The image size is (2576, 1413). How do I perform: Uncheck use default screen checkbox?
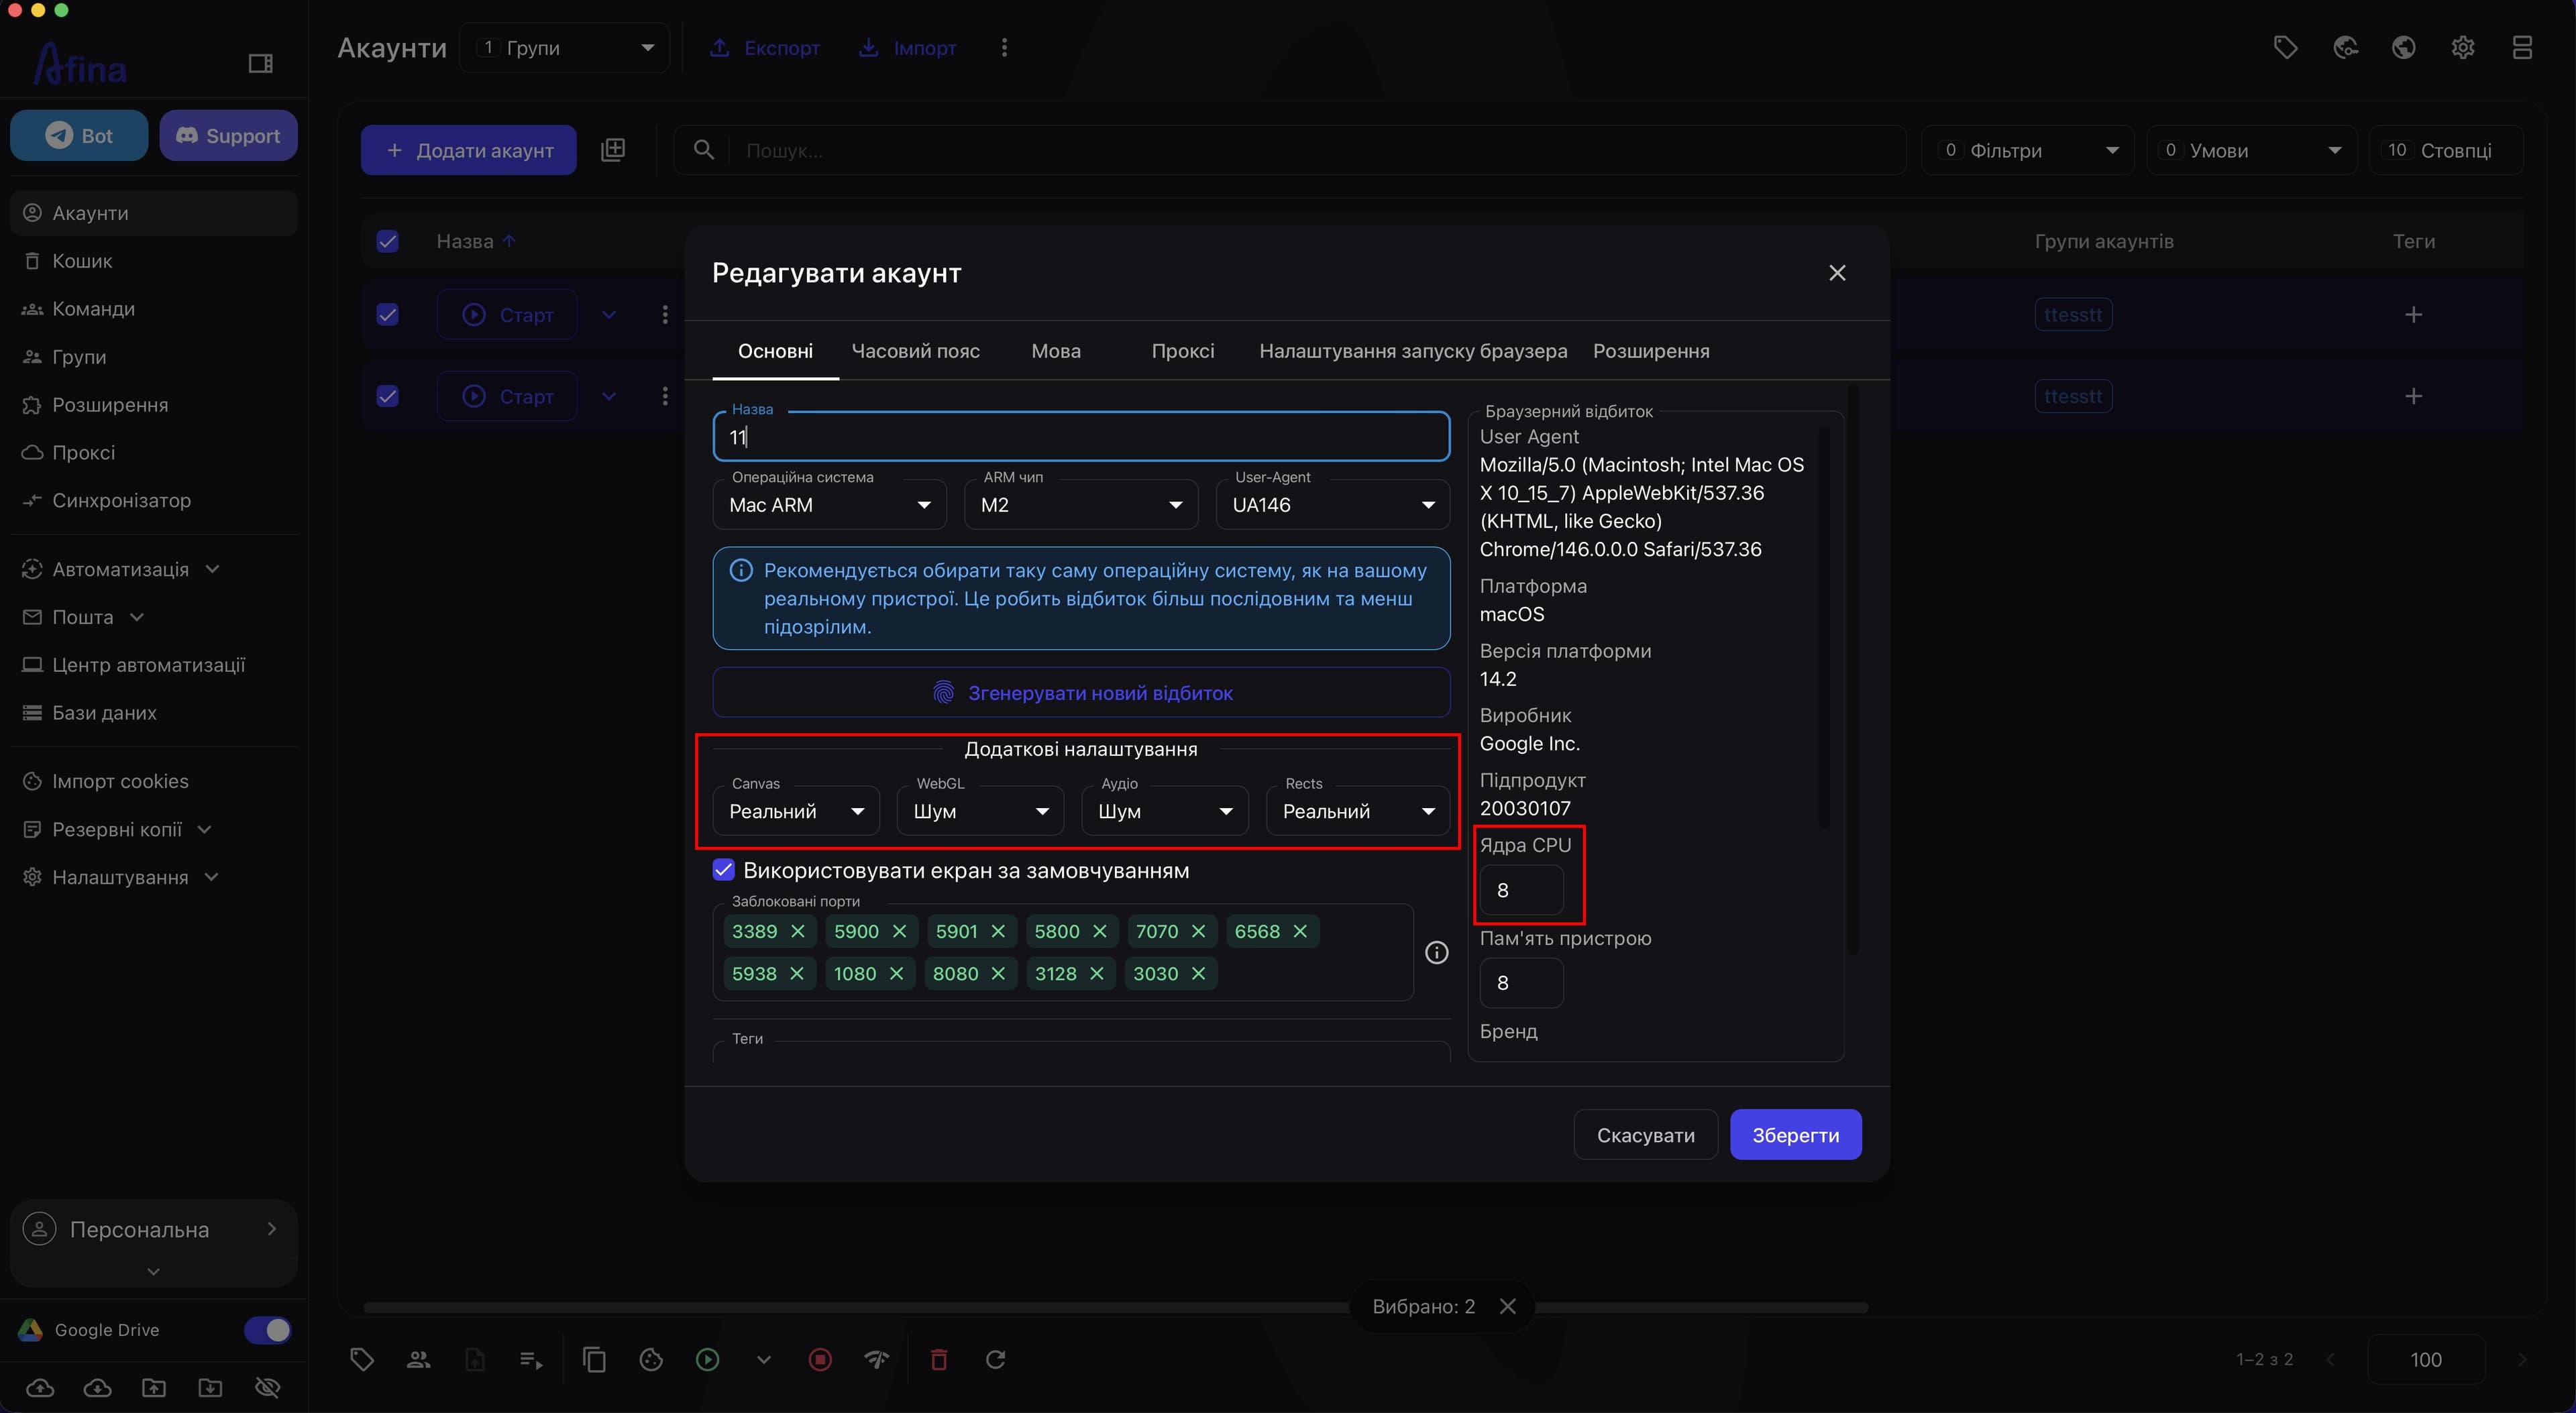click(x=724, y=870)
